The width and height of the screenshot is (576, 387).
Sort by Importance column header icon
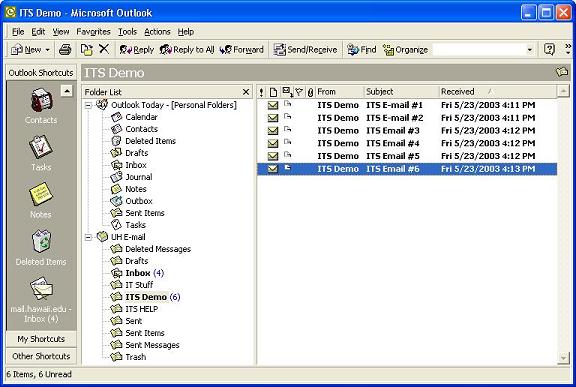[x=261, y=92]
